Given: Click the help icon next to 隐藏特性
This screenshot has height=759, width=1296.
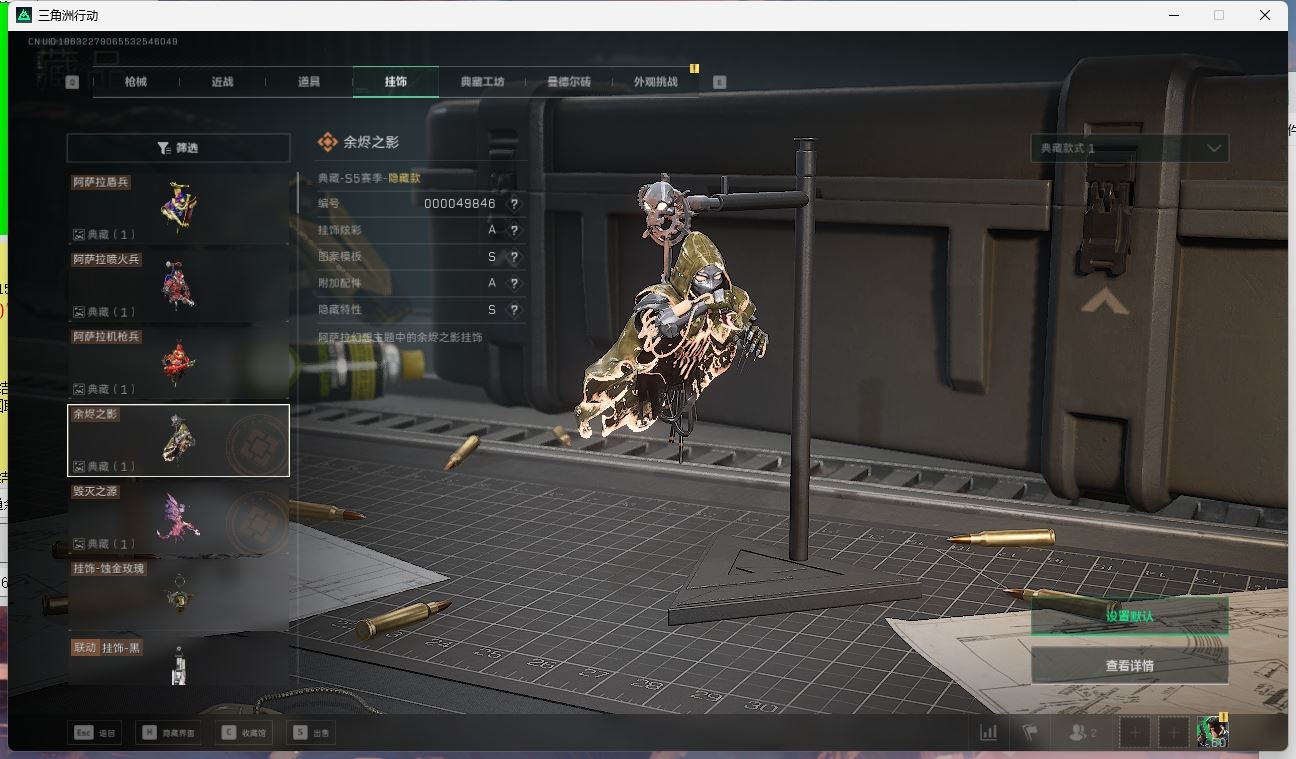Looking at the screenshot, I should [x=514, y=310].
